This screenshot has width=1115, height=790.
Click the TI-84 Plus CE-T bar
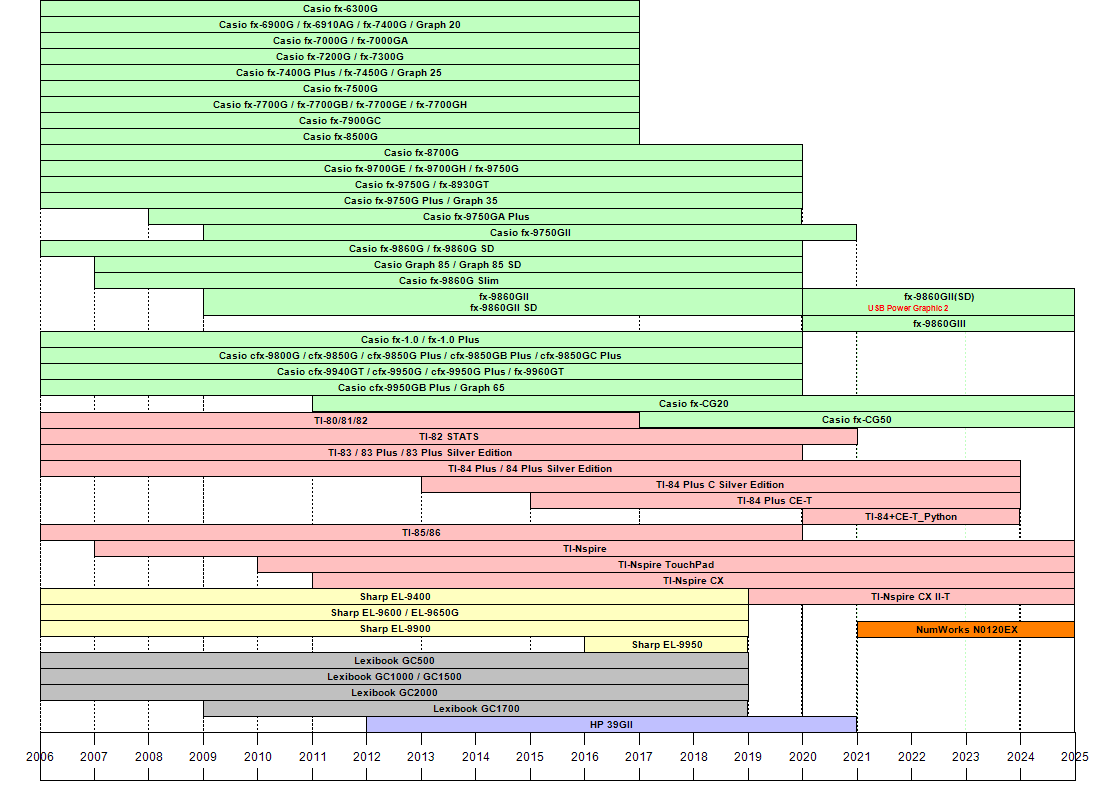coord(775,501)
